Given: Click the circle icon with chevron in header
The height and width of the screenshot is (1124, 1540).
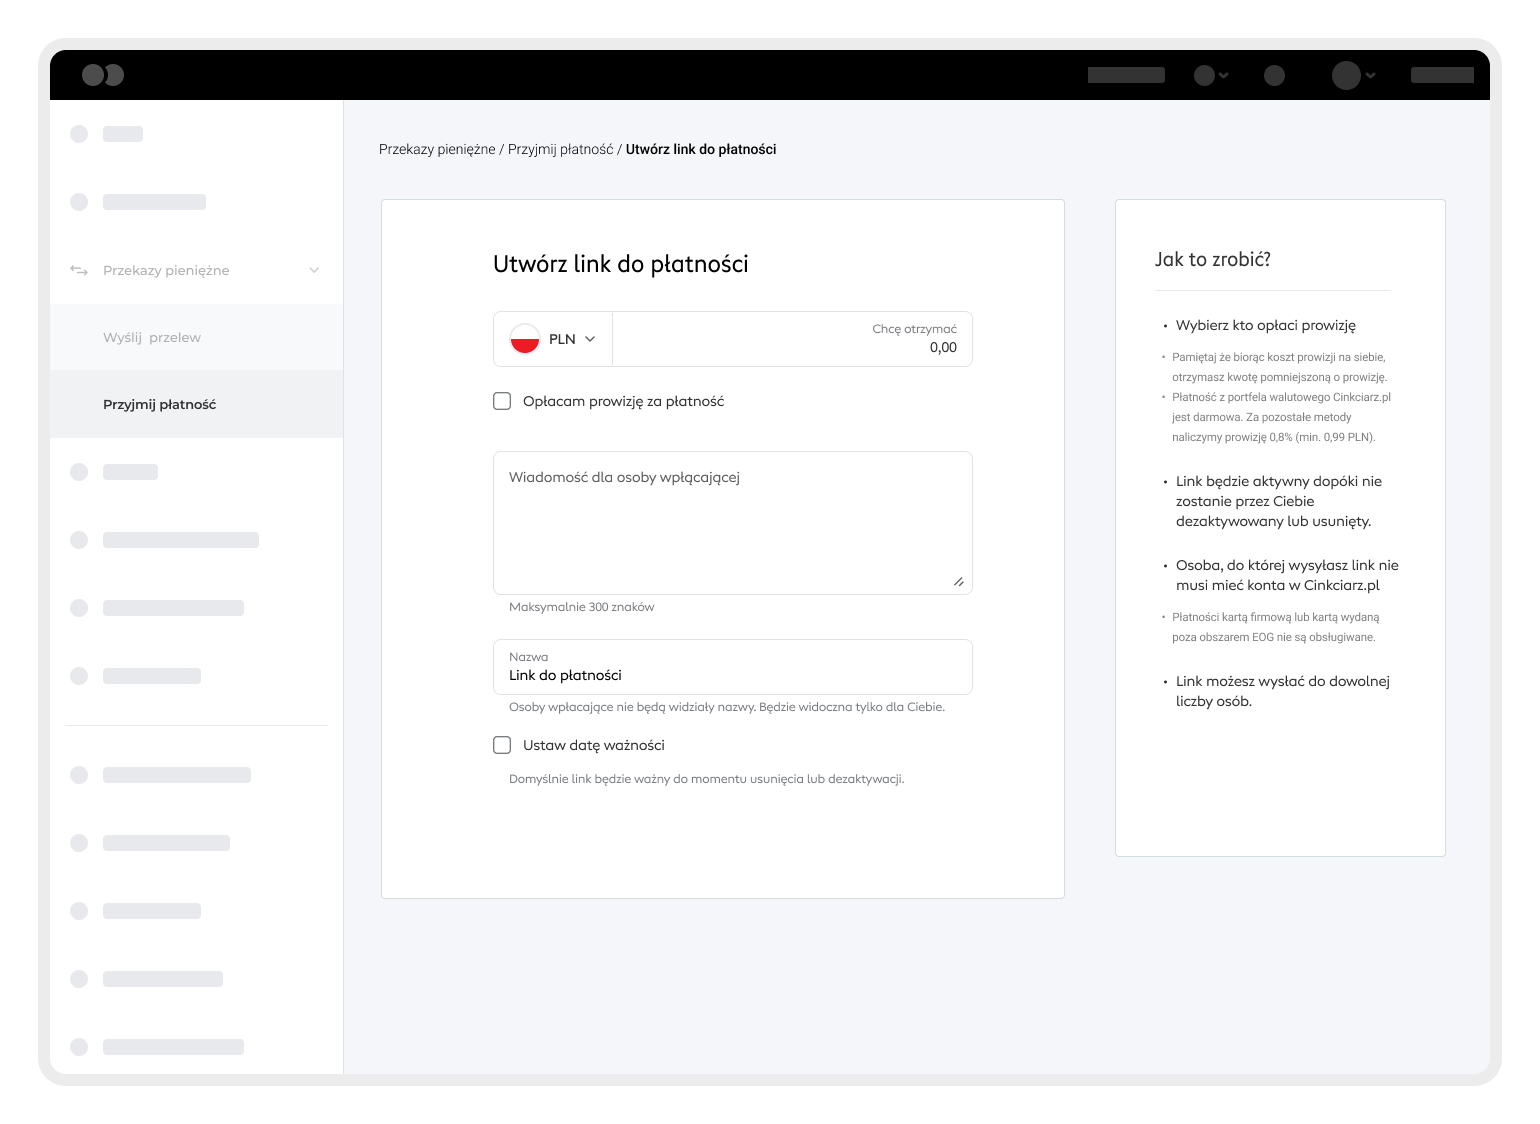Looking at the screenshot, I should pyautogui.click(x=1205, y=75).
